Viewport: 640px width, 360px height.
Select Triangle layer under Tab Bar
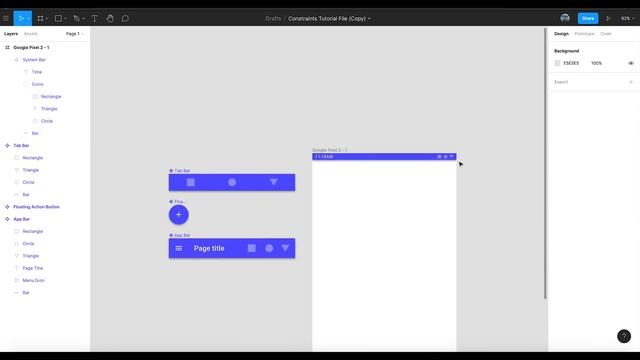[x=31, y=170]
